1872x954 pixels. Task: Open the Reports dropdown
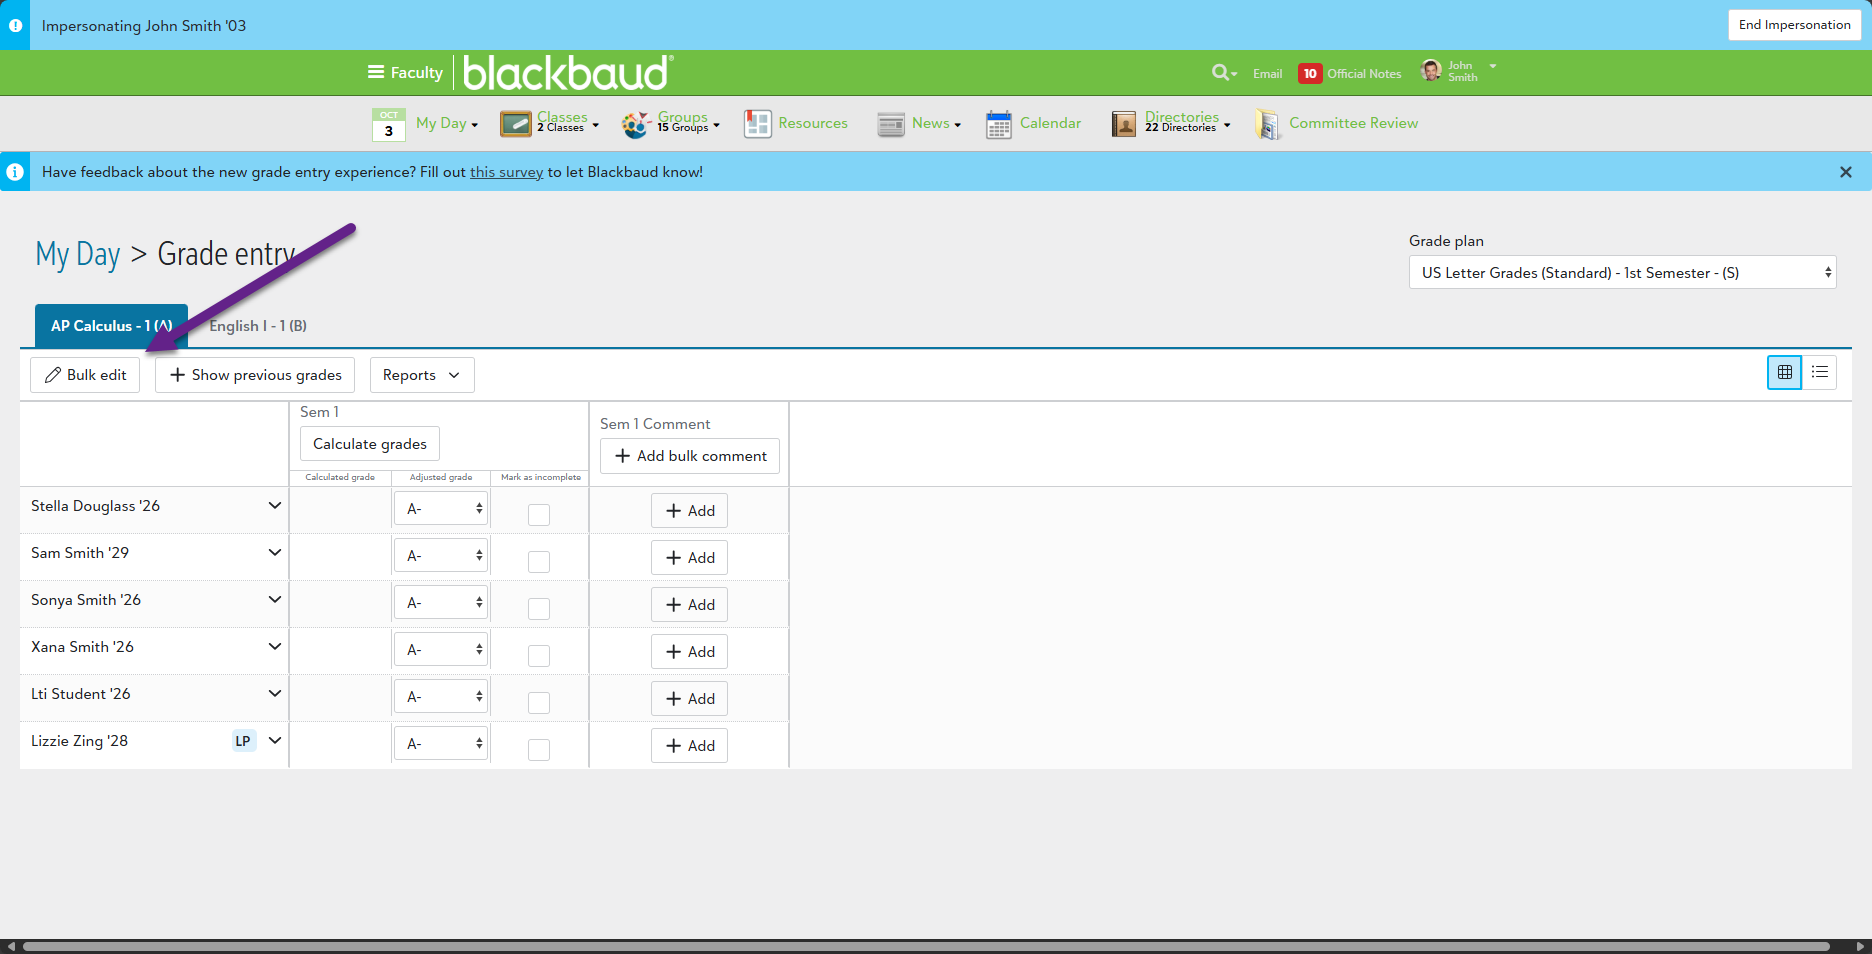[x=422, y=375]
